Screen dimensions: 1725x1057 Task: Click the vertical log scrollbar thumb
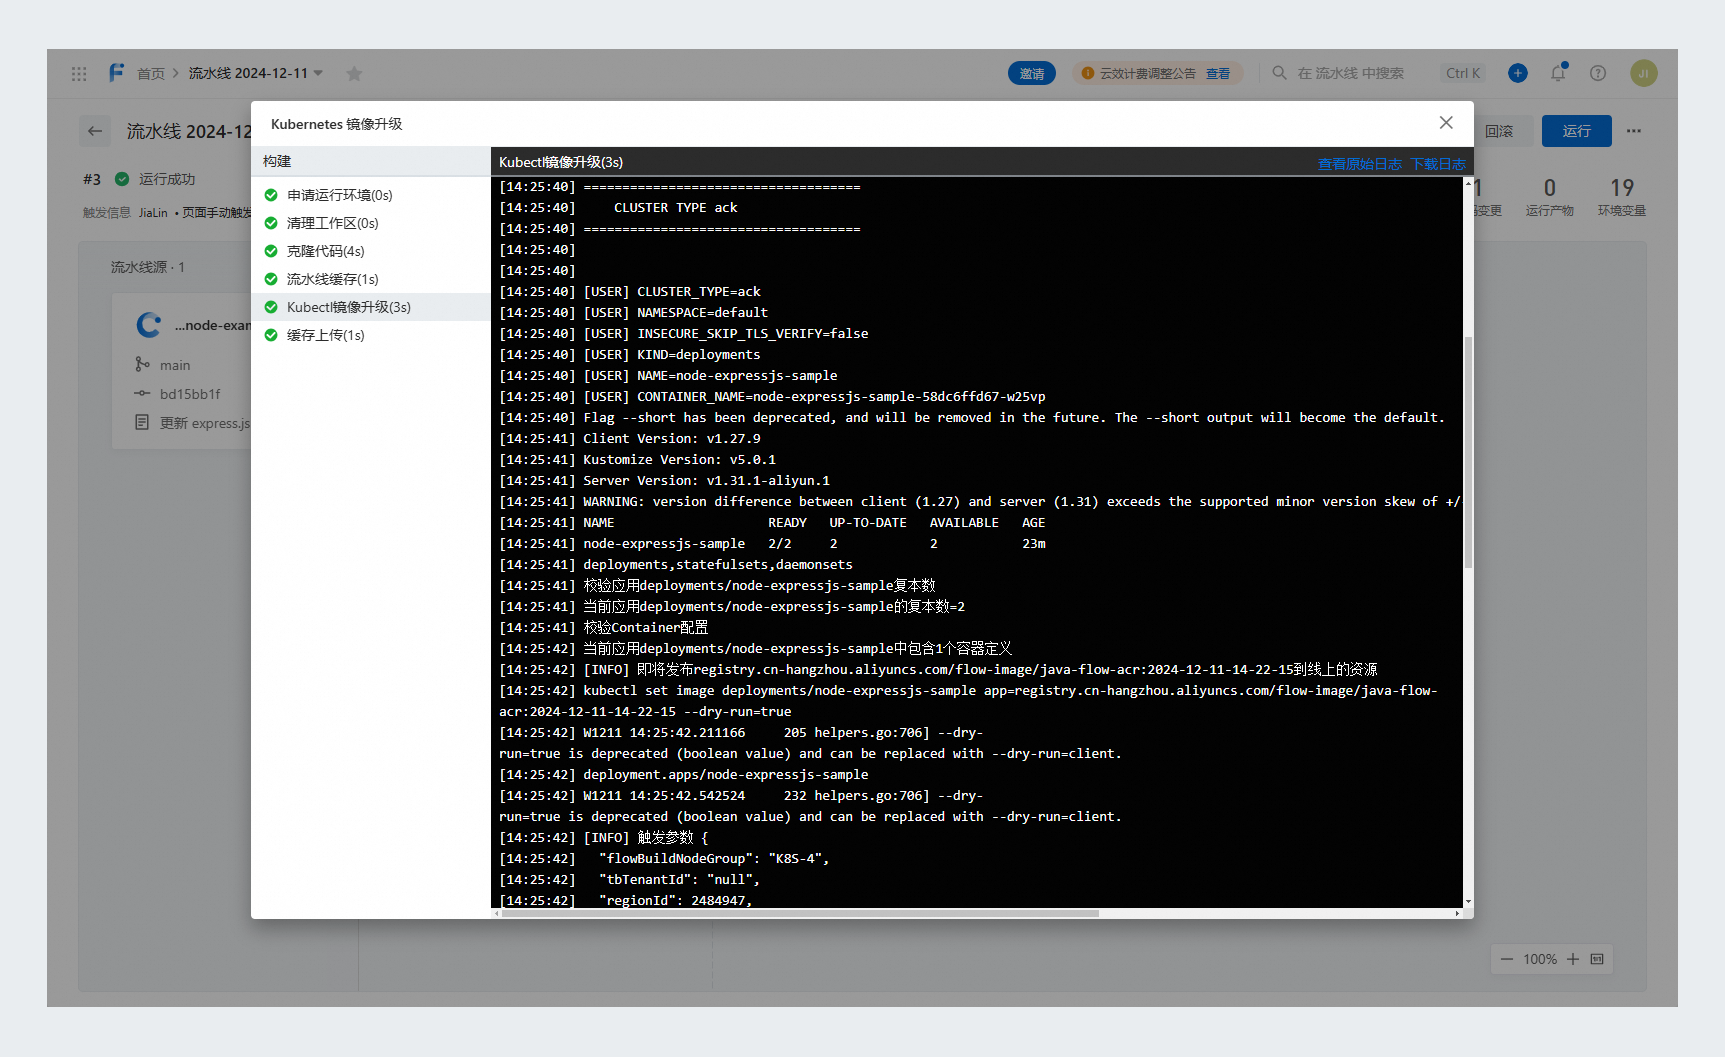[x=1468, y=452]
